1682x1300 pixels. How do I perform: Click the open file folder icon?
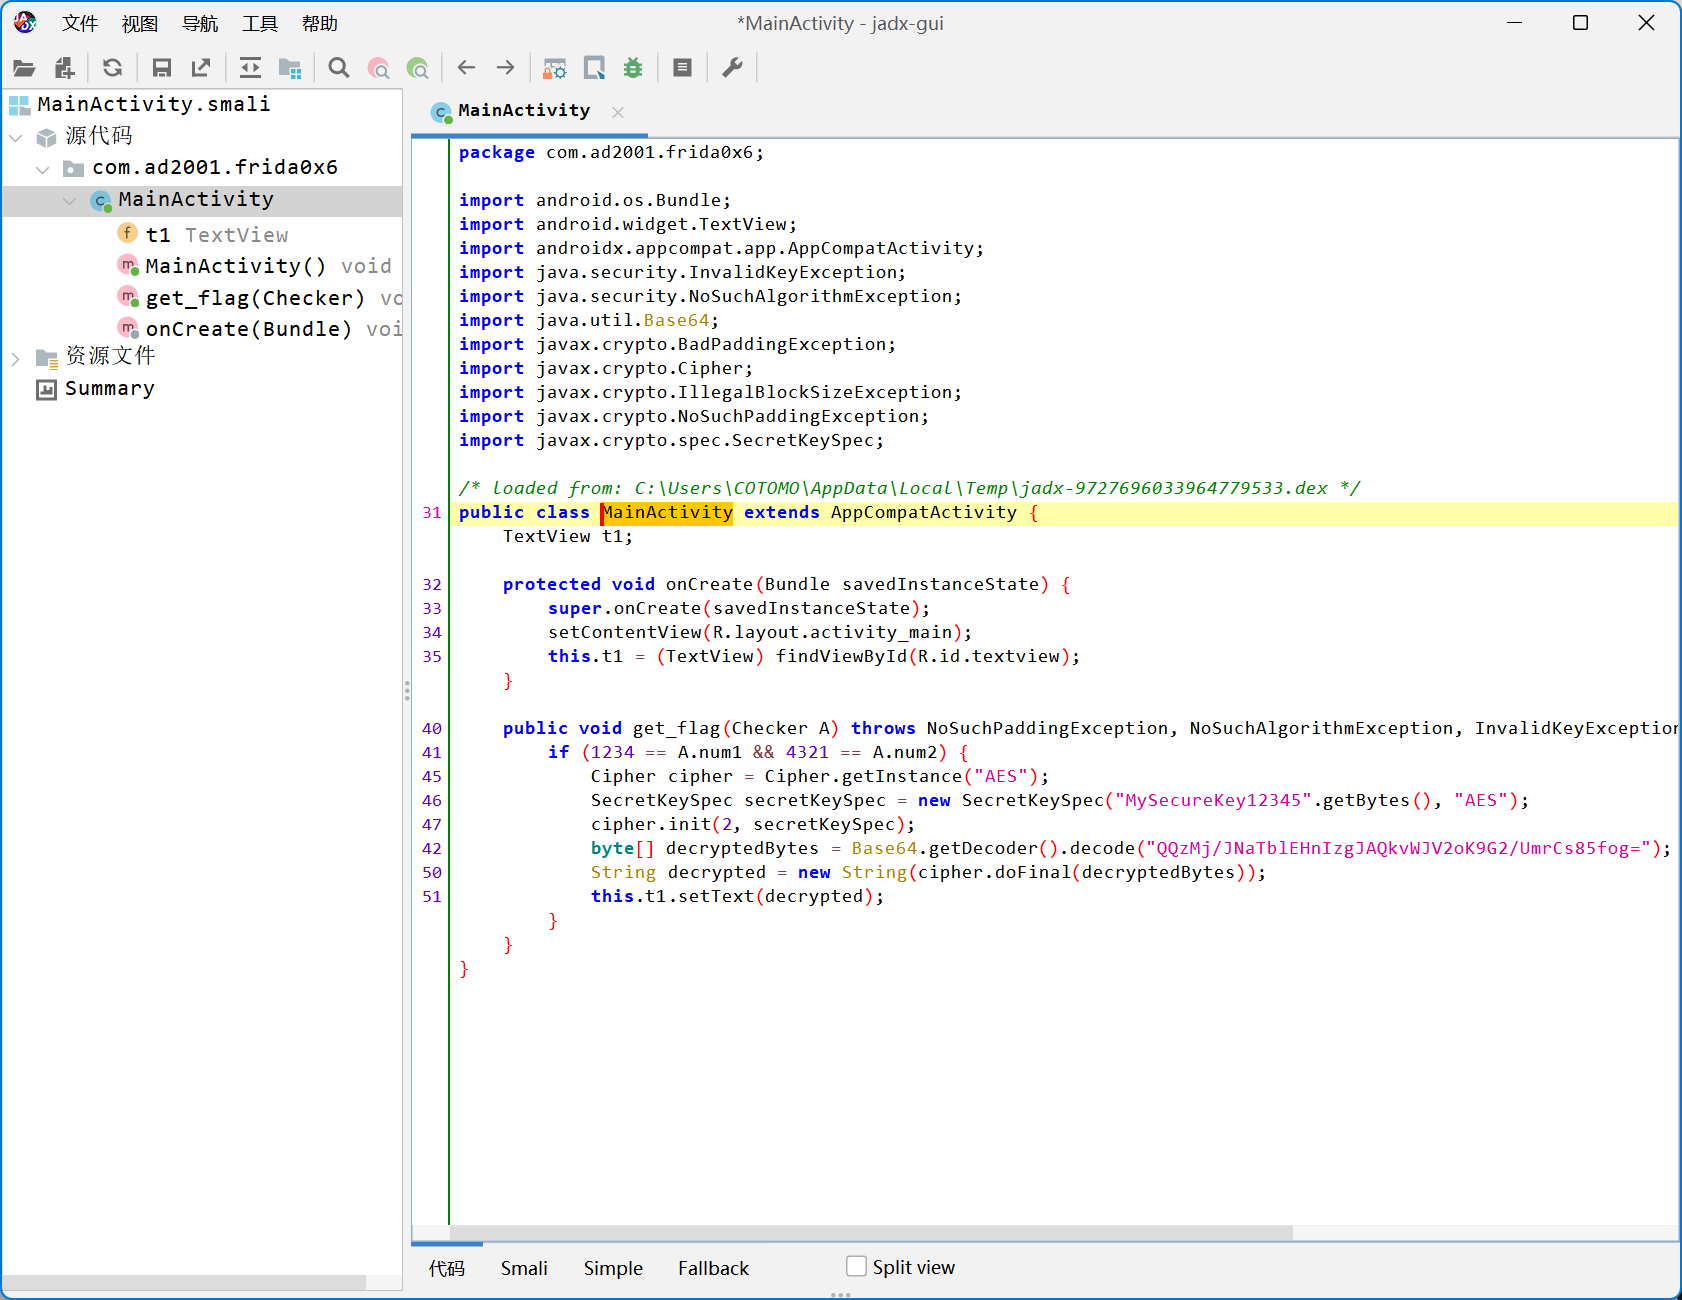click(x=24, y=68)
